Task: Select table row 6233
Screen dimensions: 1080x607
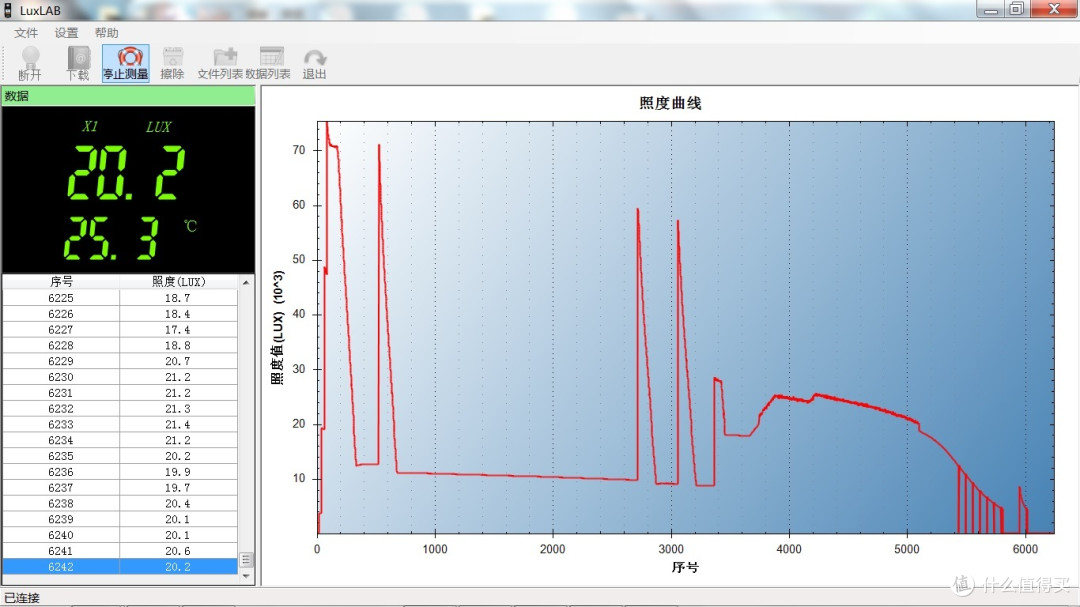Action: click(x=120, y=424)
